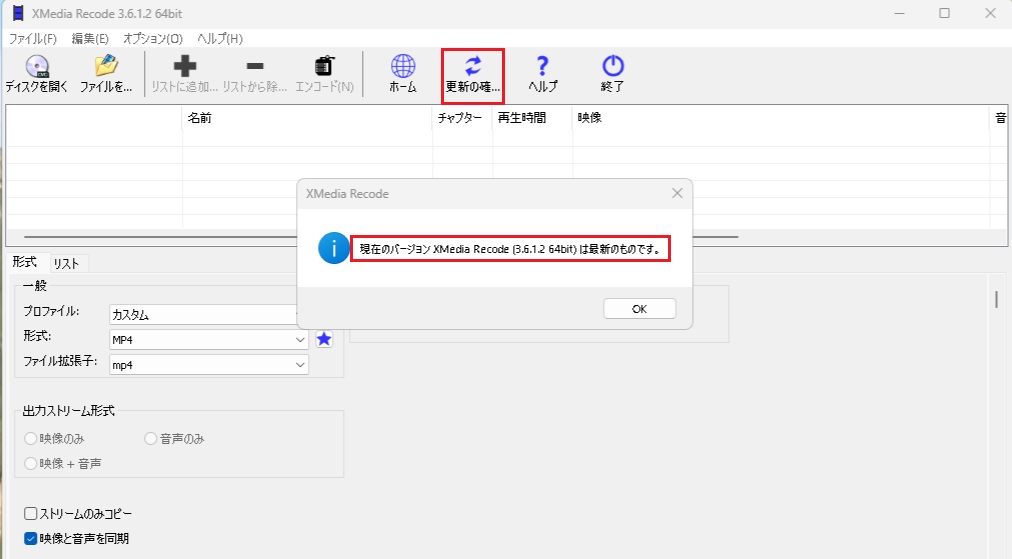Click the 映像 column header
The image size is (1012, 559).
click(x=781, y=117)
